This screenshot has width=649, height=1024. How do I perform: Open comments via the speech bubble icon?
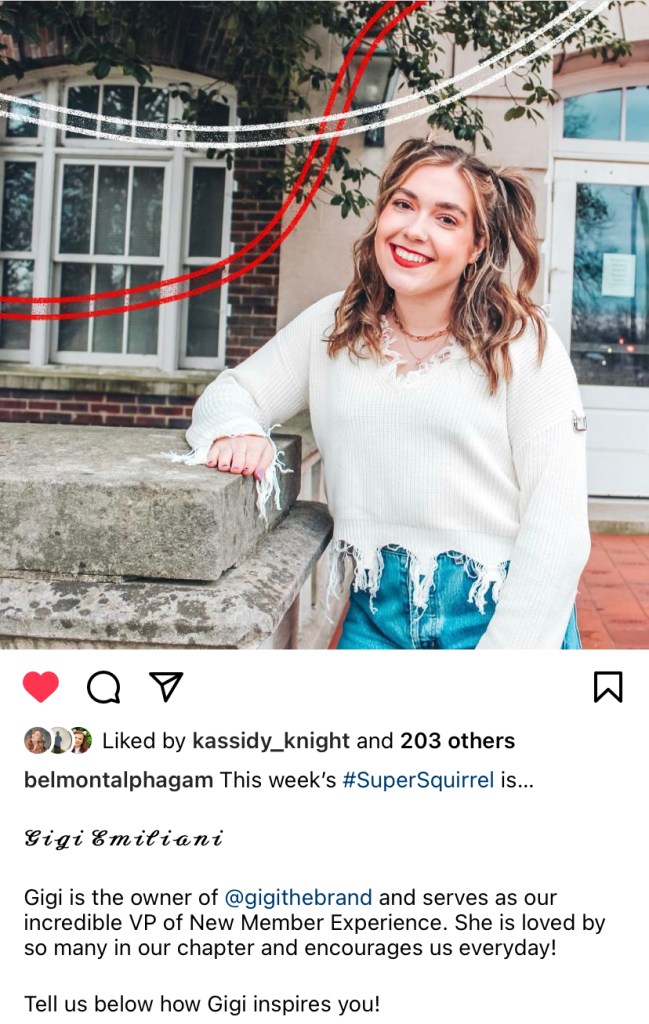[104, 687]
